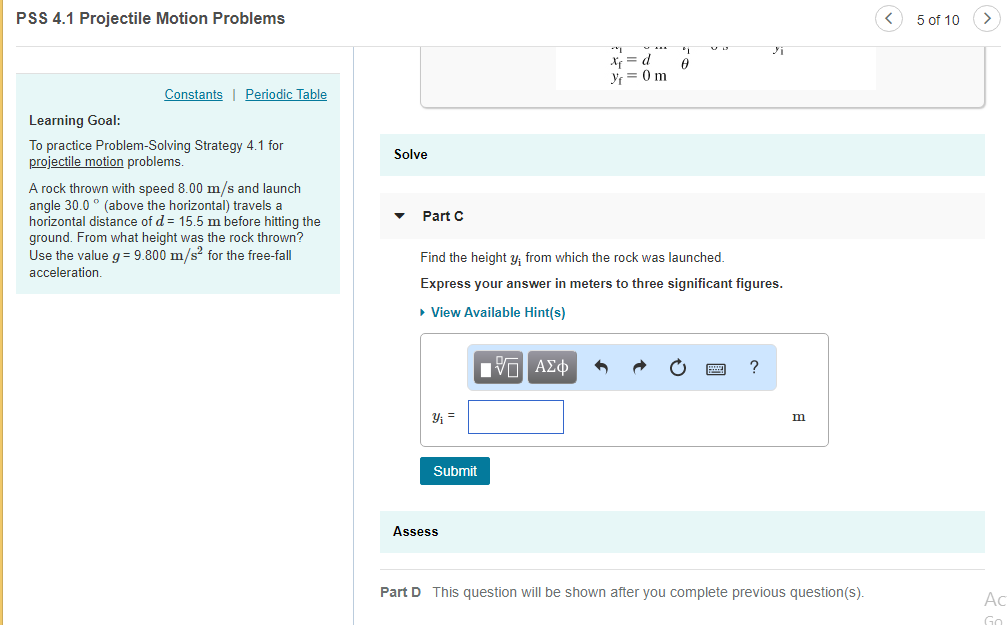Open the Constants reference
Image resolution: width=1007 pixels, height=625 pixels.
pyautogui.click(x=193, y=94)
